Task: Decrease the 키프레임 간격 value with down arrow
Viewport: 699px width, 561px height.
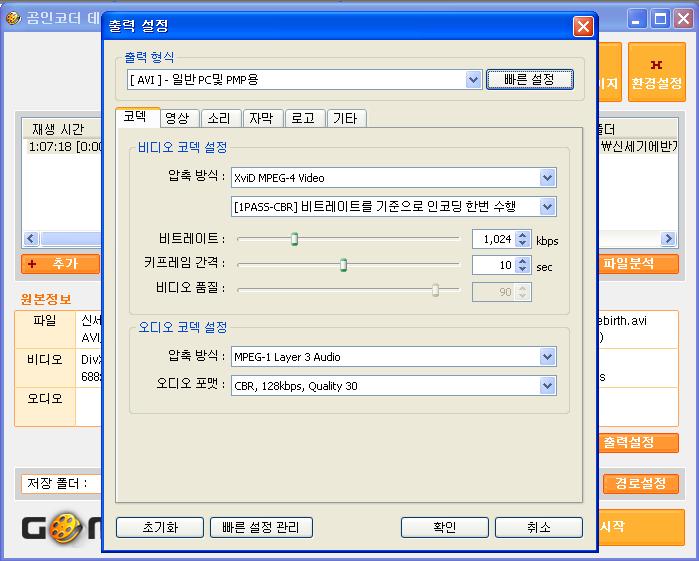Action: click(x=523, y=270)
